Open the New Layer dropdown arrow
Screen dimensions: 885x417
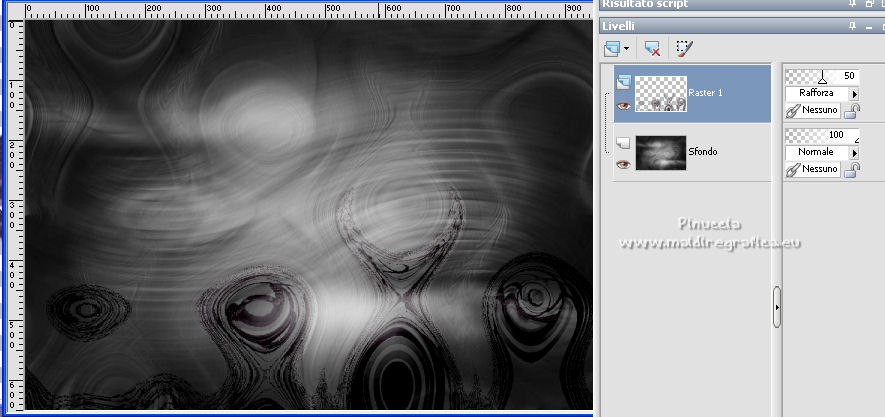[626, 49]
